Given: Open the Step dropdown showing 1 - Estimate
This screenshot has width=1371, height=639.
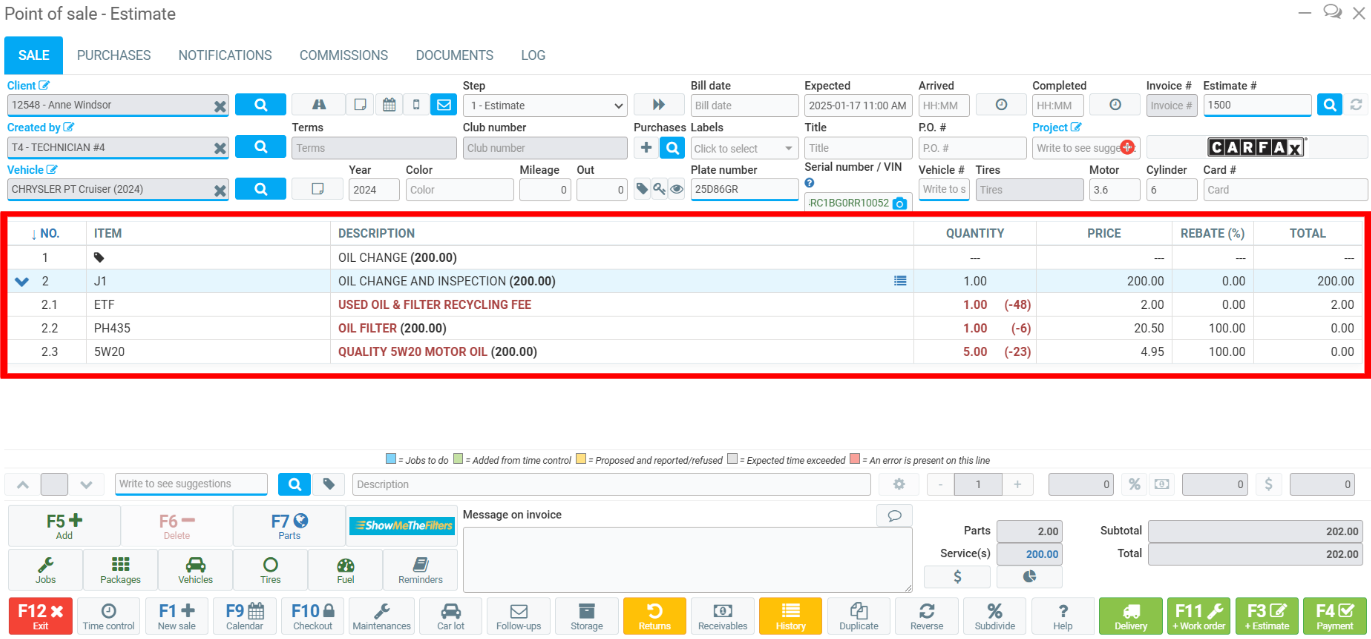Looking at the screenshot, I should [x=545, y=105].
